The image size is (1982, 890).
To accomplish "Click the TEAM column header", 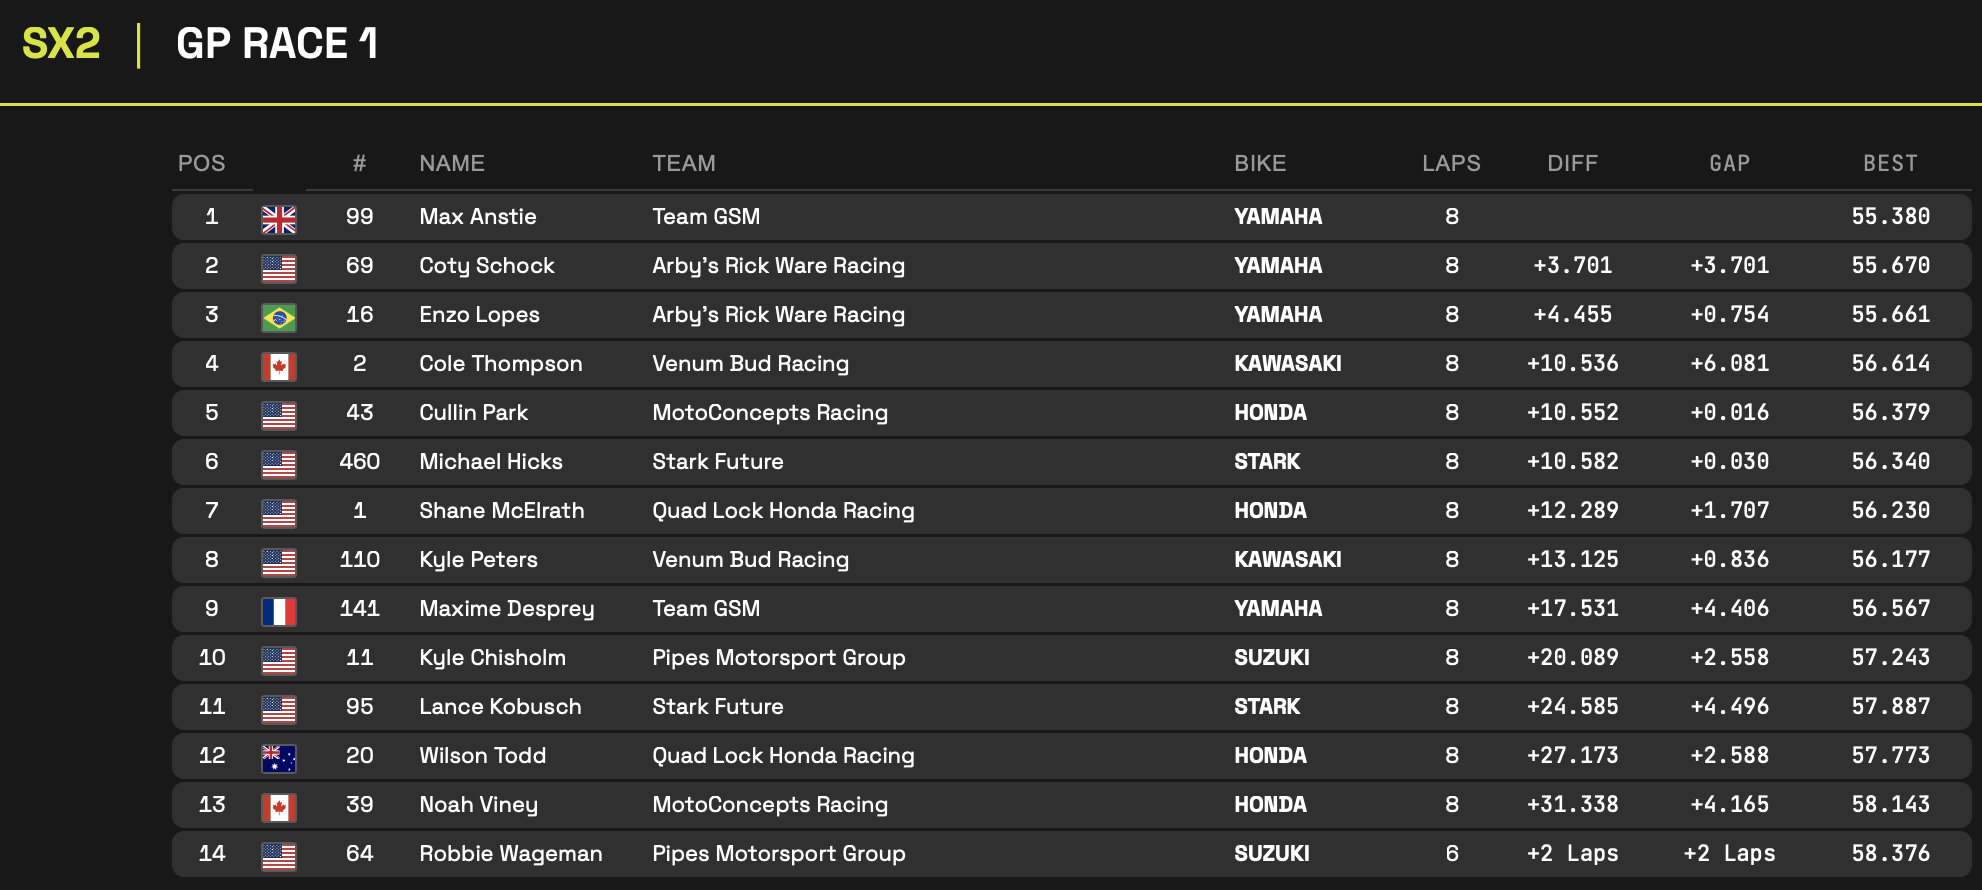I will 684,163.
